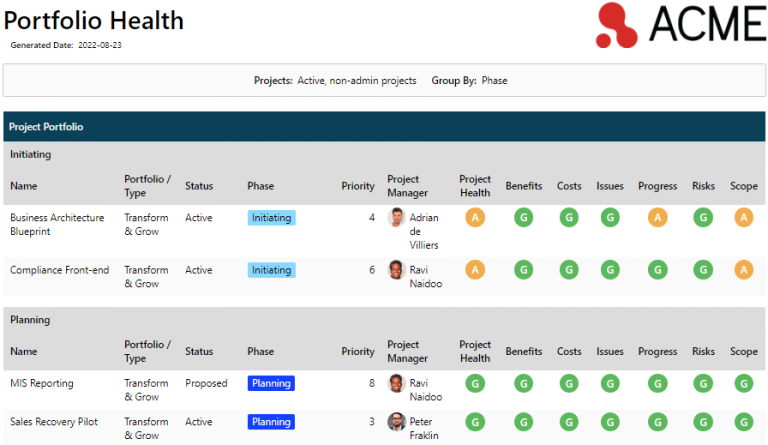The width and height of the screenshot is (768, 445).
Task: Click amber Scope indicator for Compliance Front-end
Action: pyautogui.click(x=744, y=269)
